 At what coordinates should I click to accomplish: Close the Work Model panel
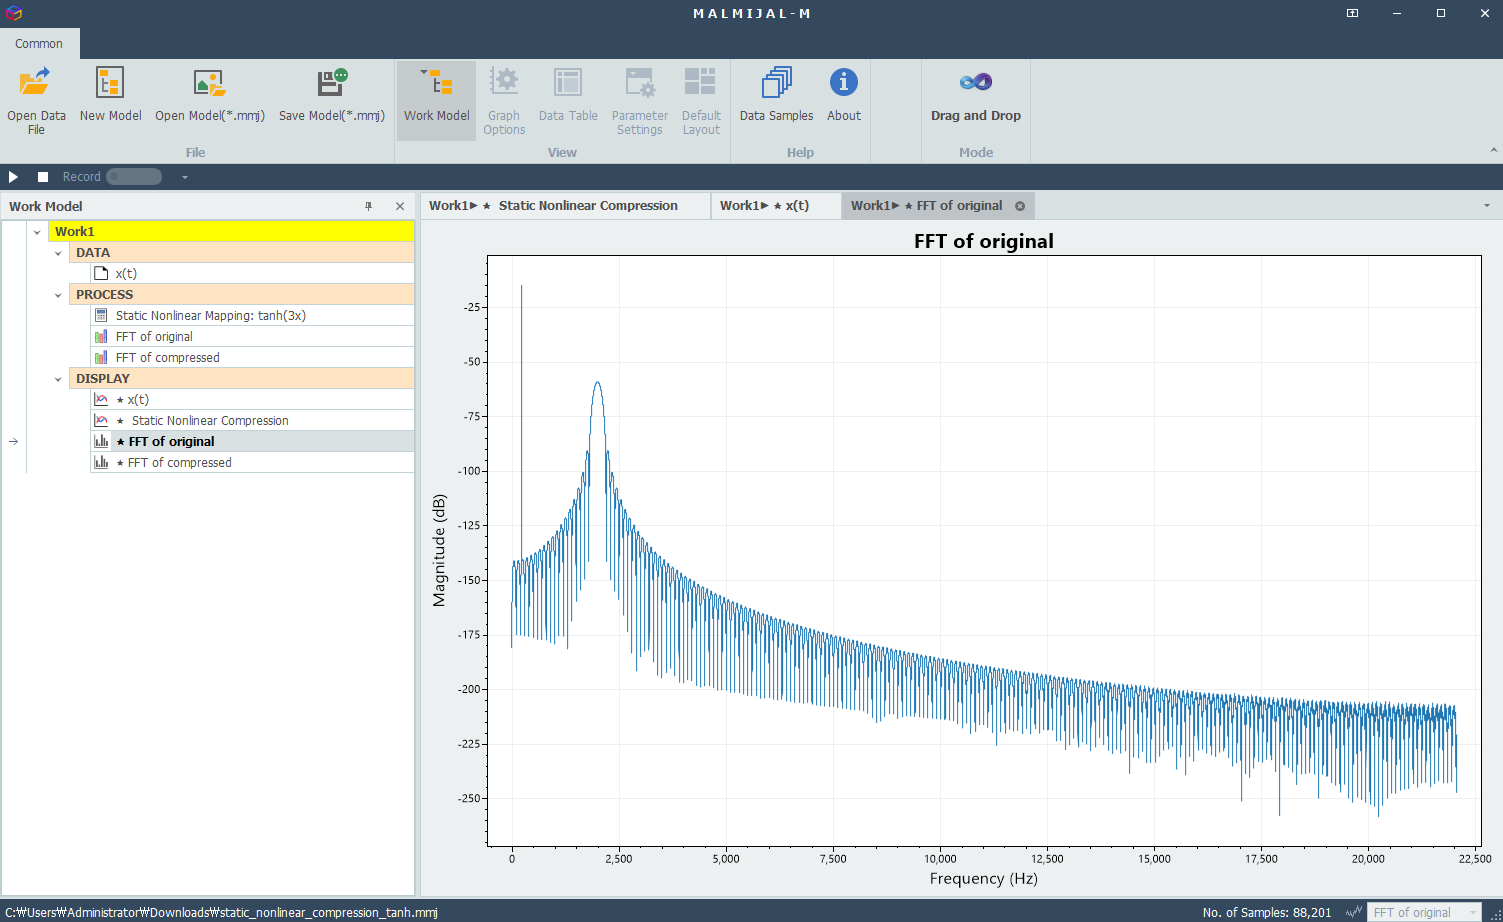coord(400,206)
